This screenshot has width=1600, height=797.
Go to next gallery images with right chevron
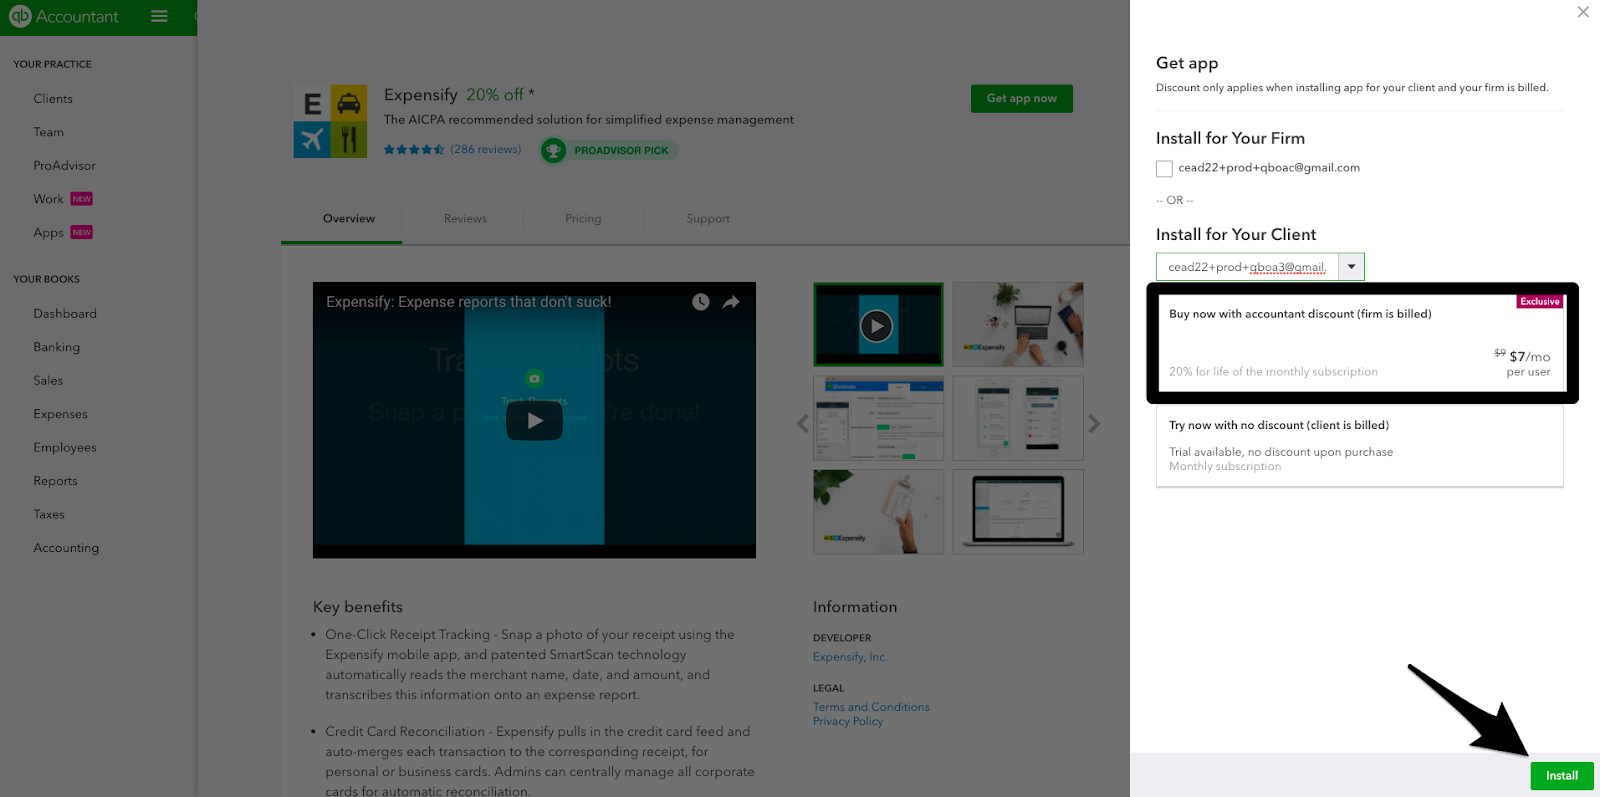(1094, 424)
